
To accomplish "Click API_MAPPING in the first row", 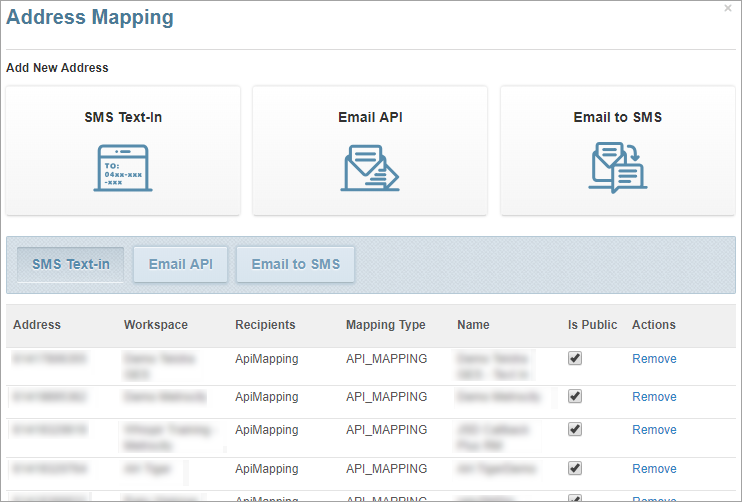I will [x=386, y=359].
